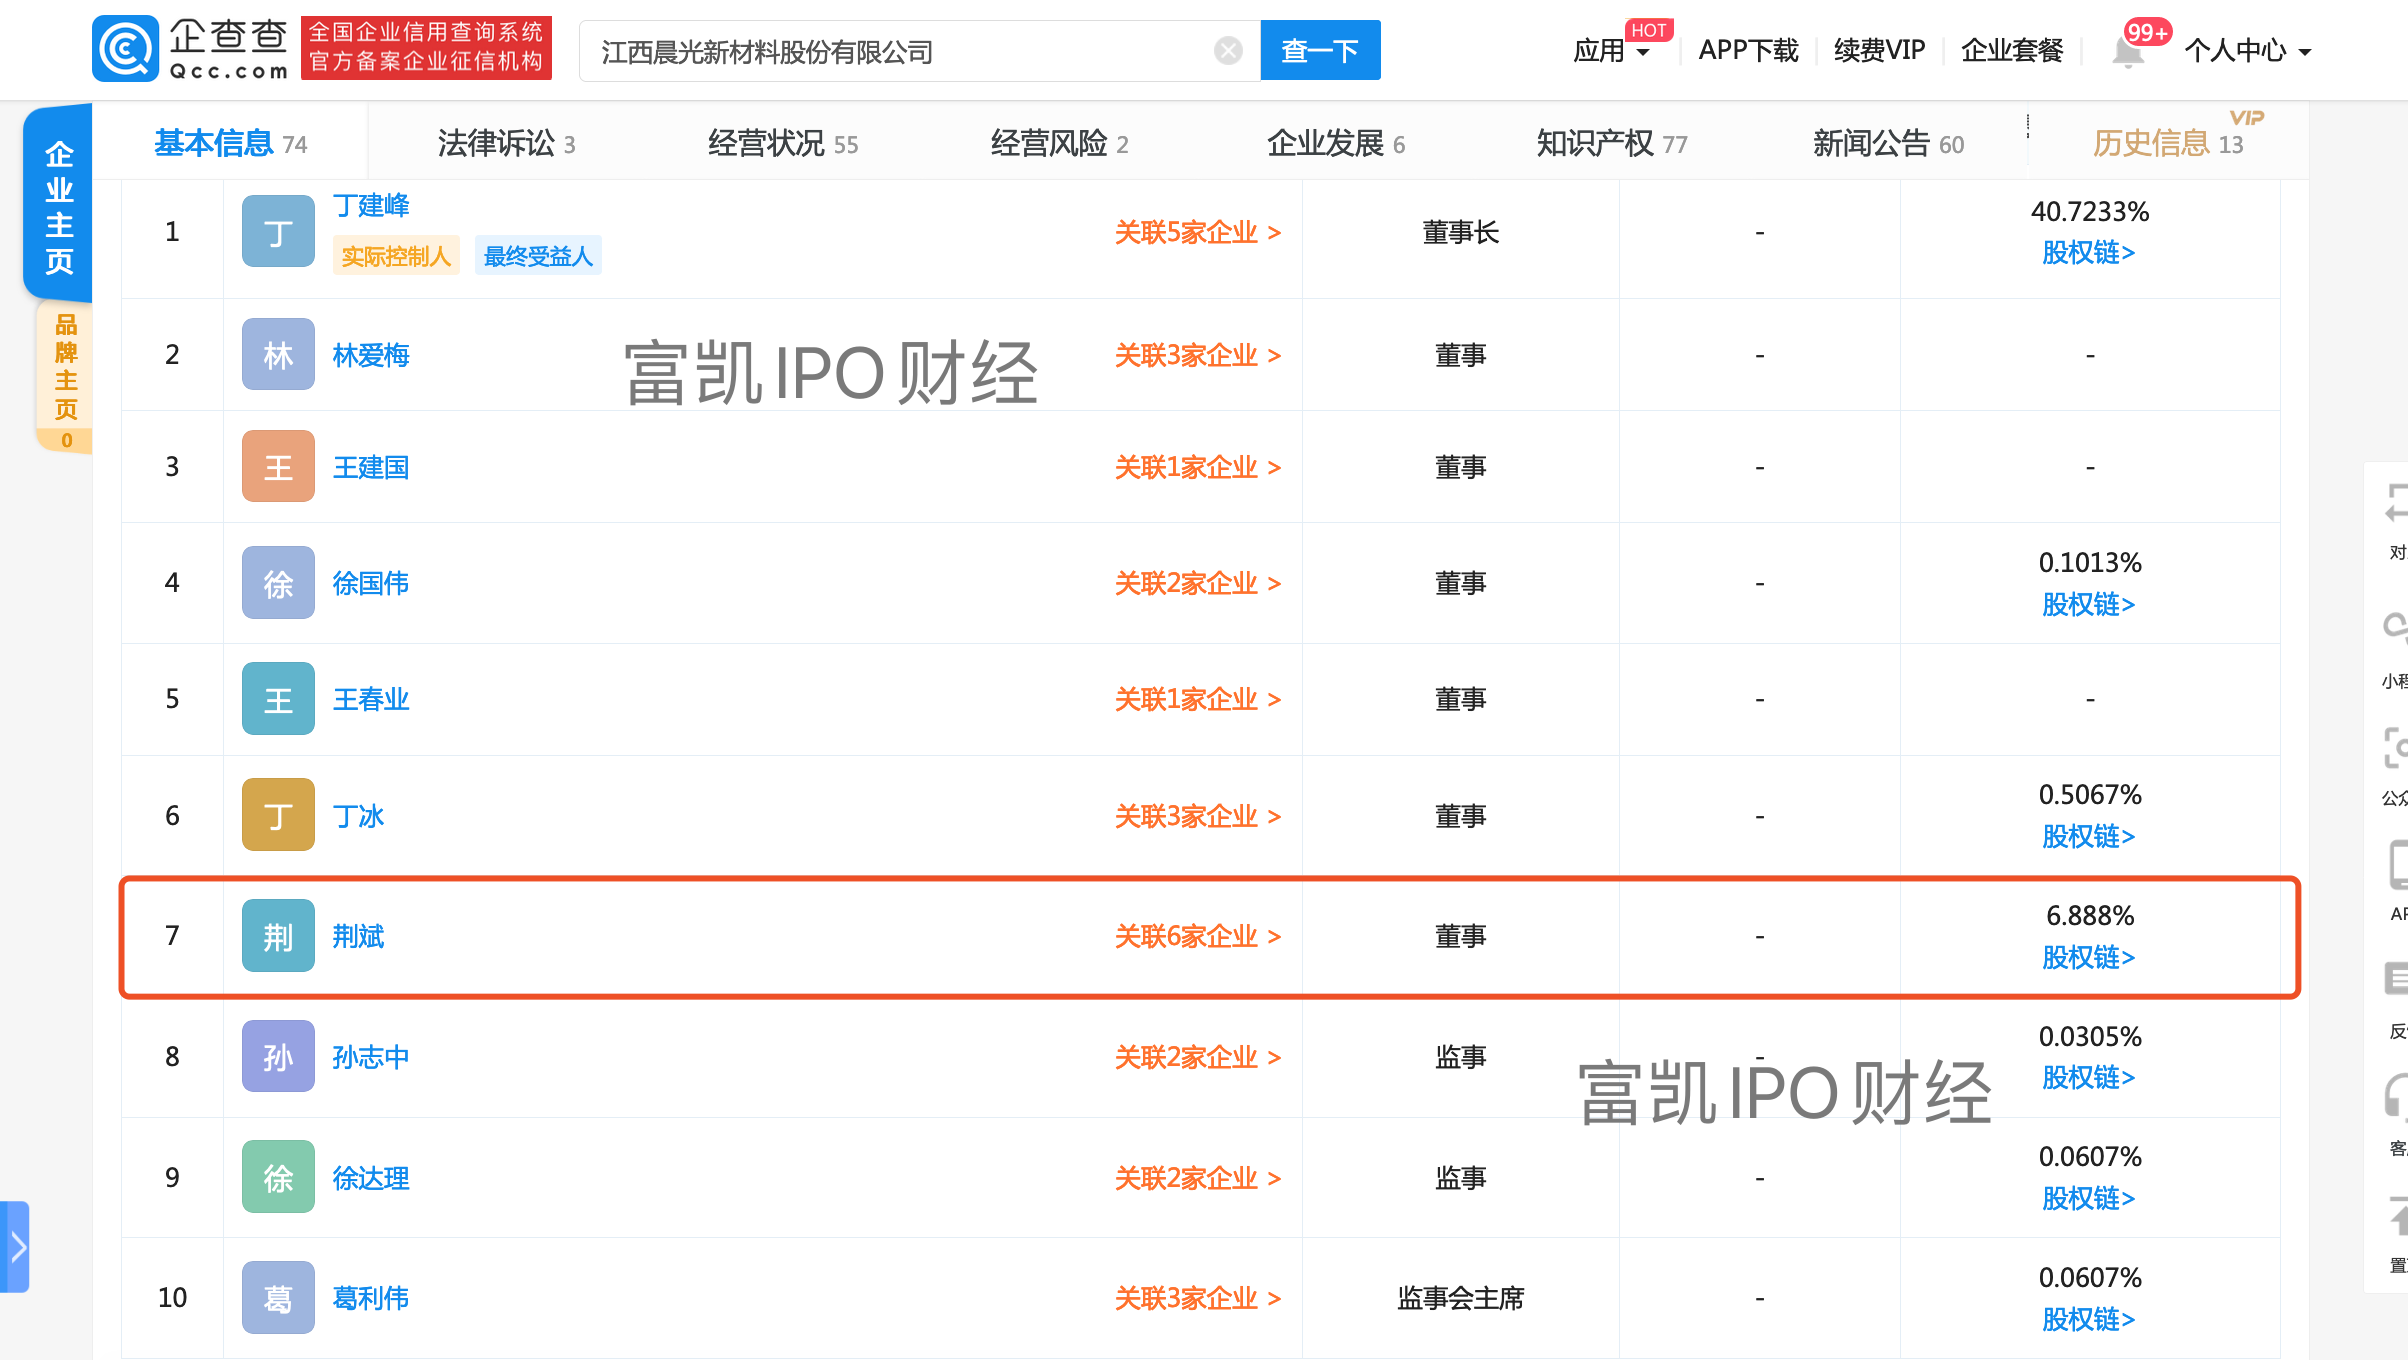Open the 知识产权 tab
This screenshot has width=2408, height=1360.
[x=1611, y=144]
